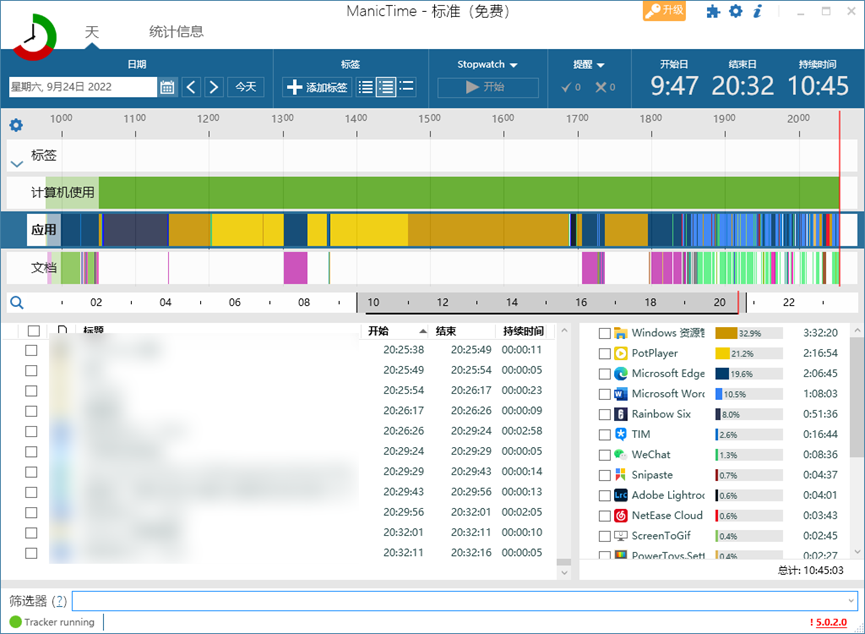The image size is (865, 634).
Task: Open timeline settings gear icon
Action: pyautogui.click(x=16, y=125)
